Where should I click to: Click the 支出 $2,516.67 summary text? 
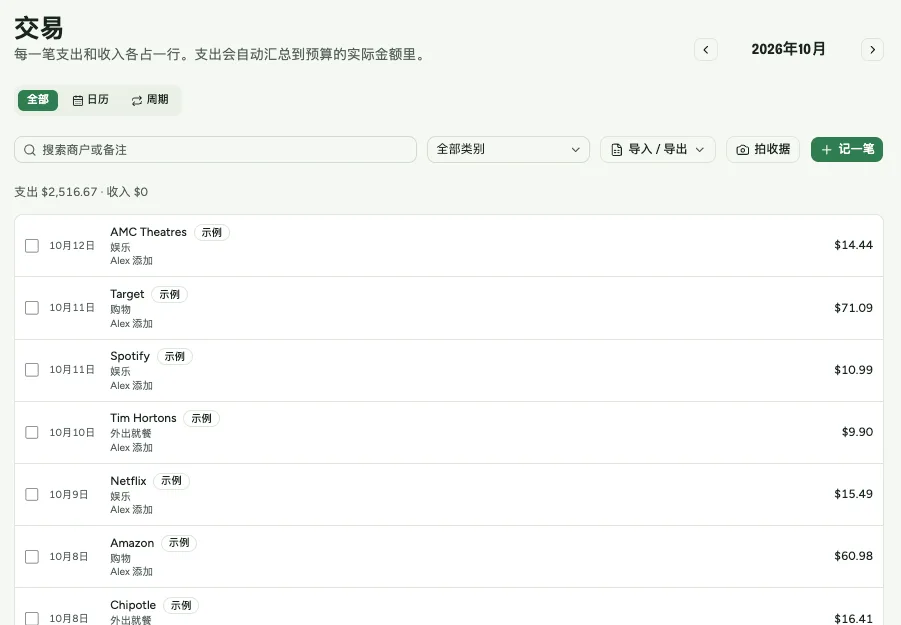point(56,192)
